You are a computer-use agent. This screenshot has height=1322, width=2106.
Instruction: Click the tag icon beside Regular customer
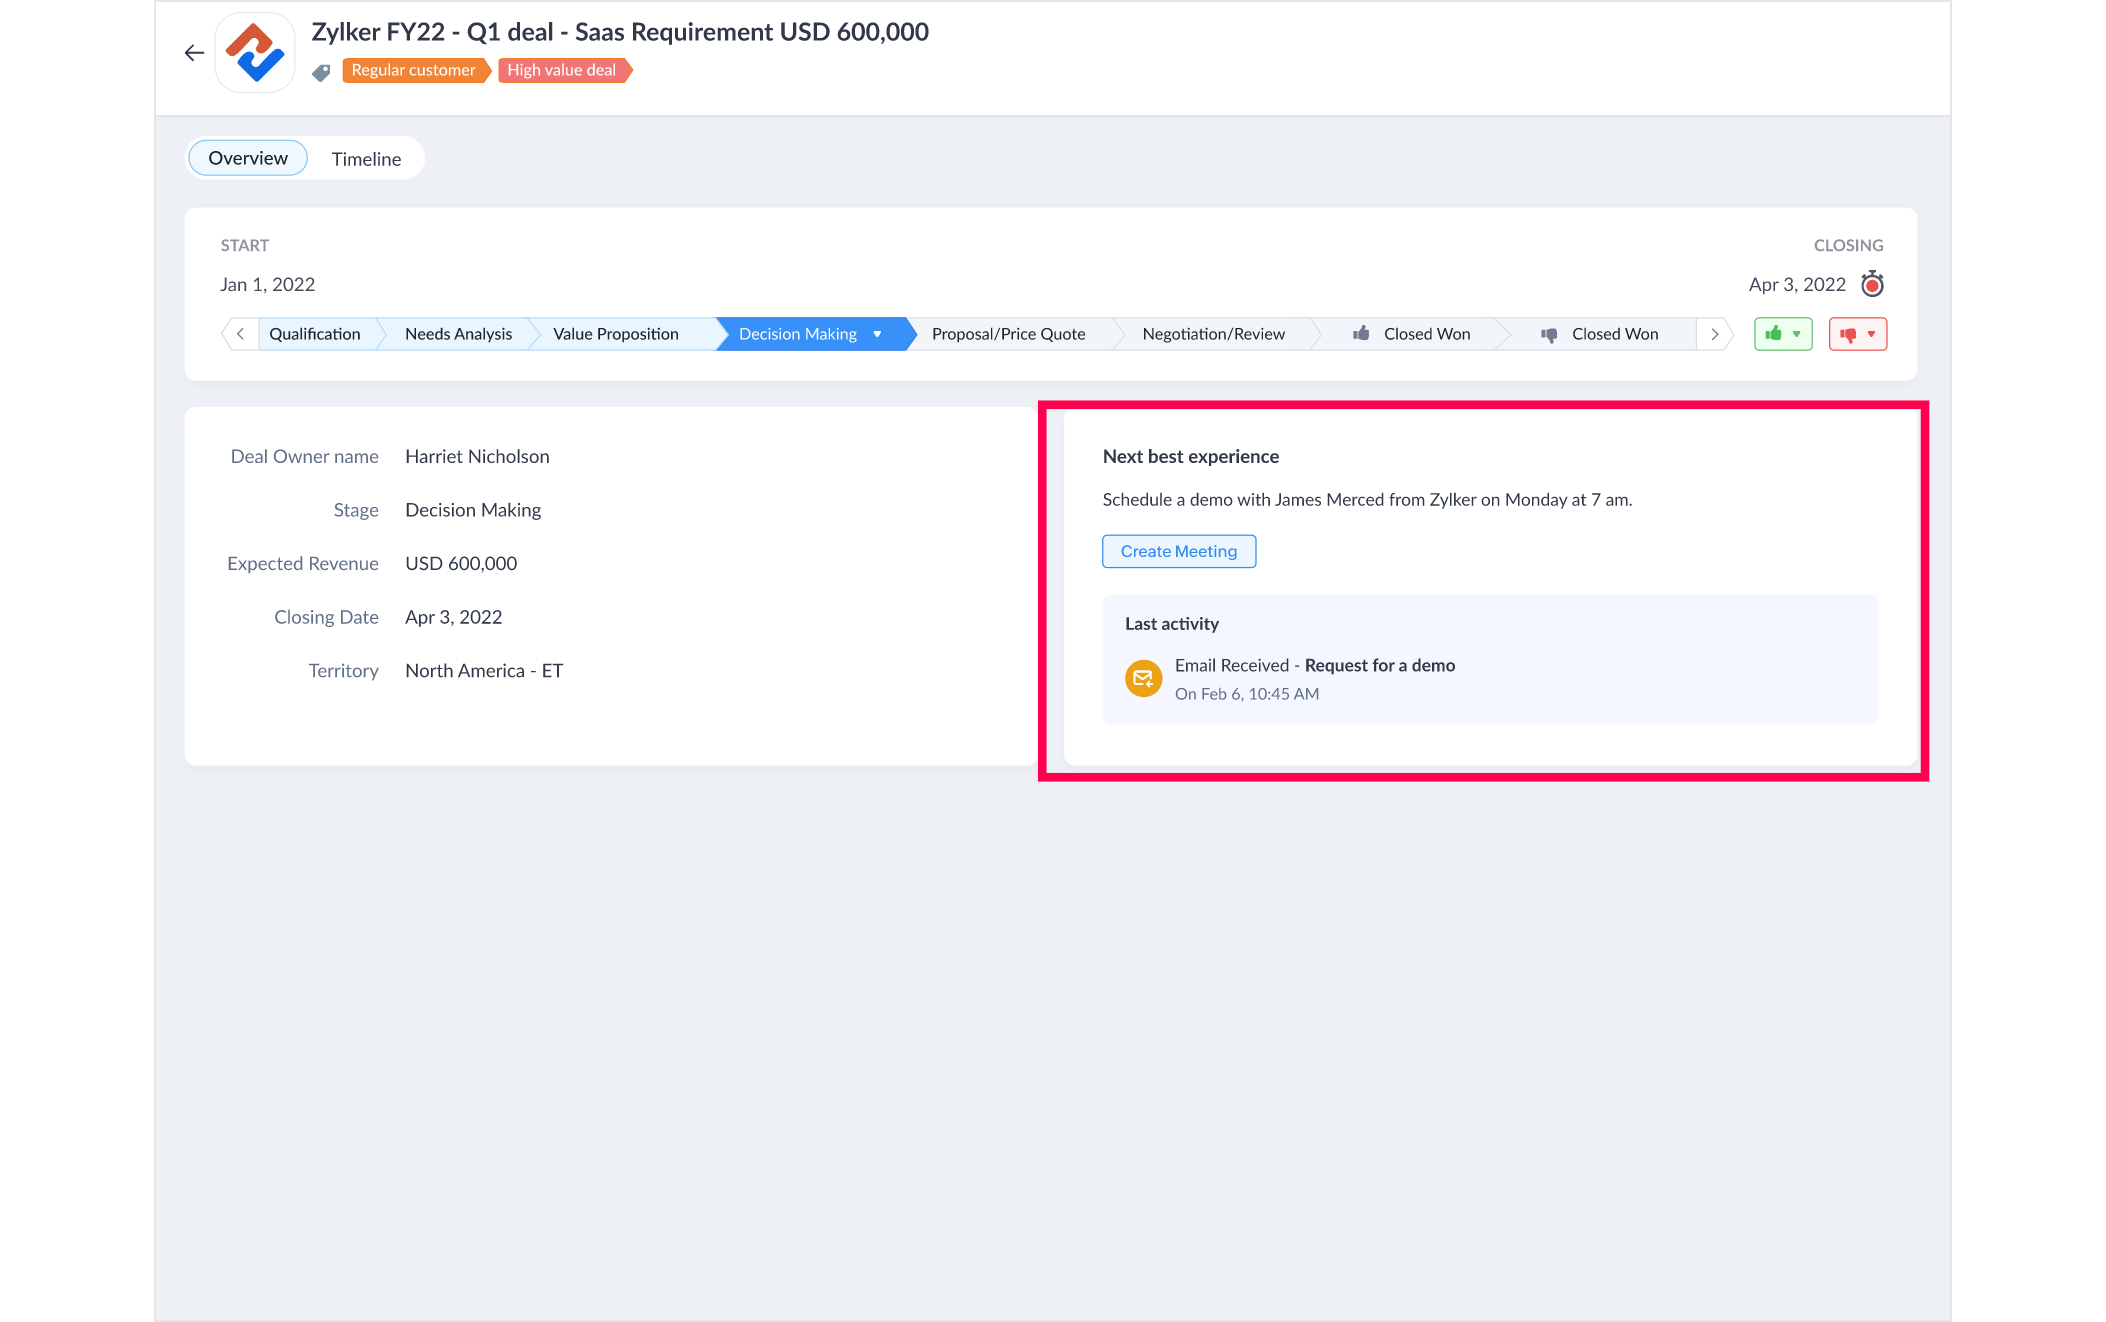pos(321,72)
